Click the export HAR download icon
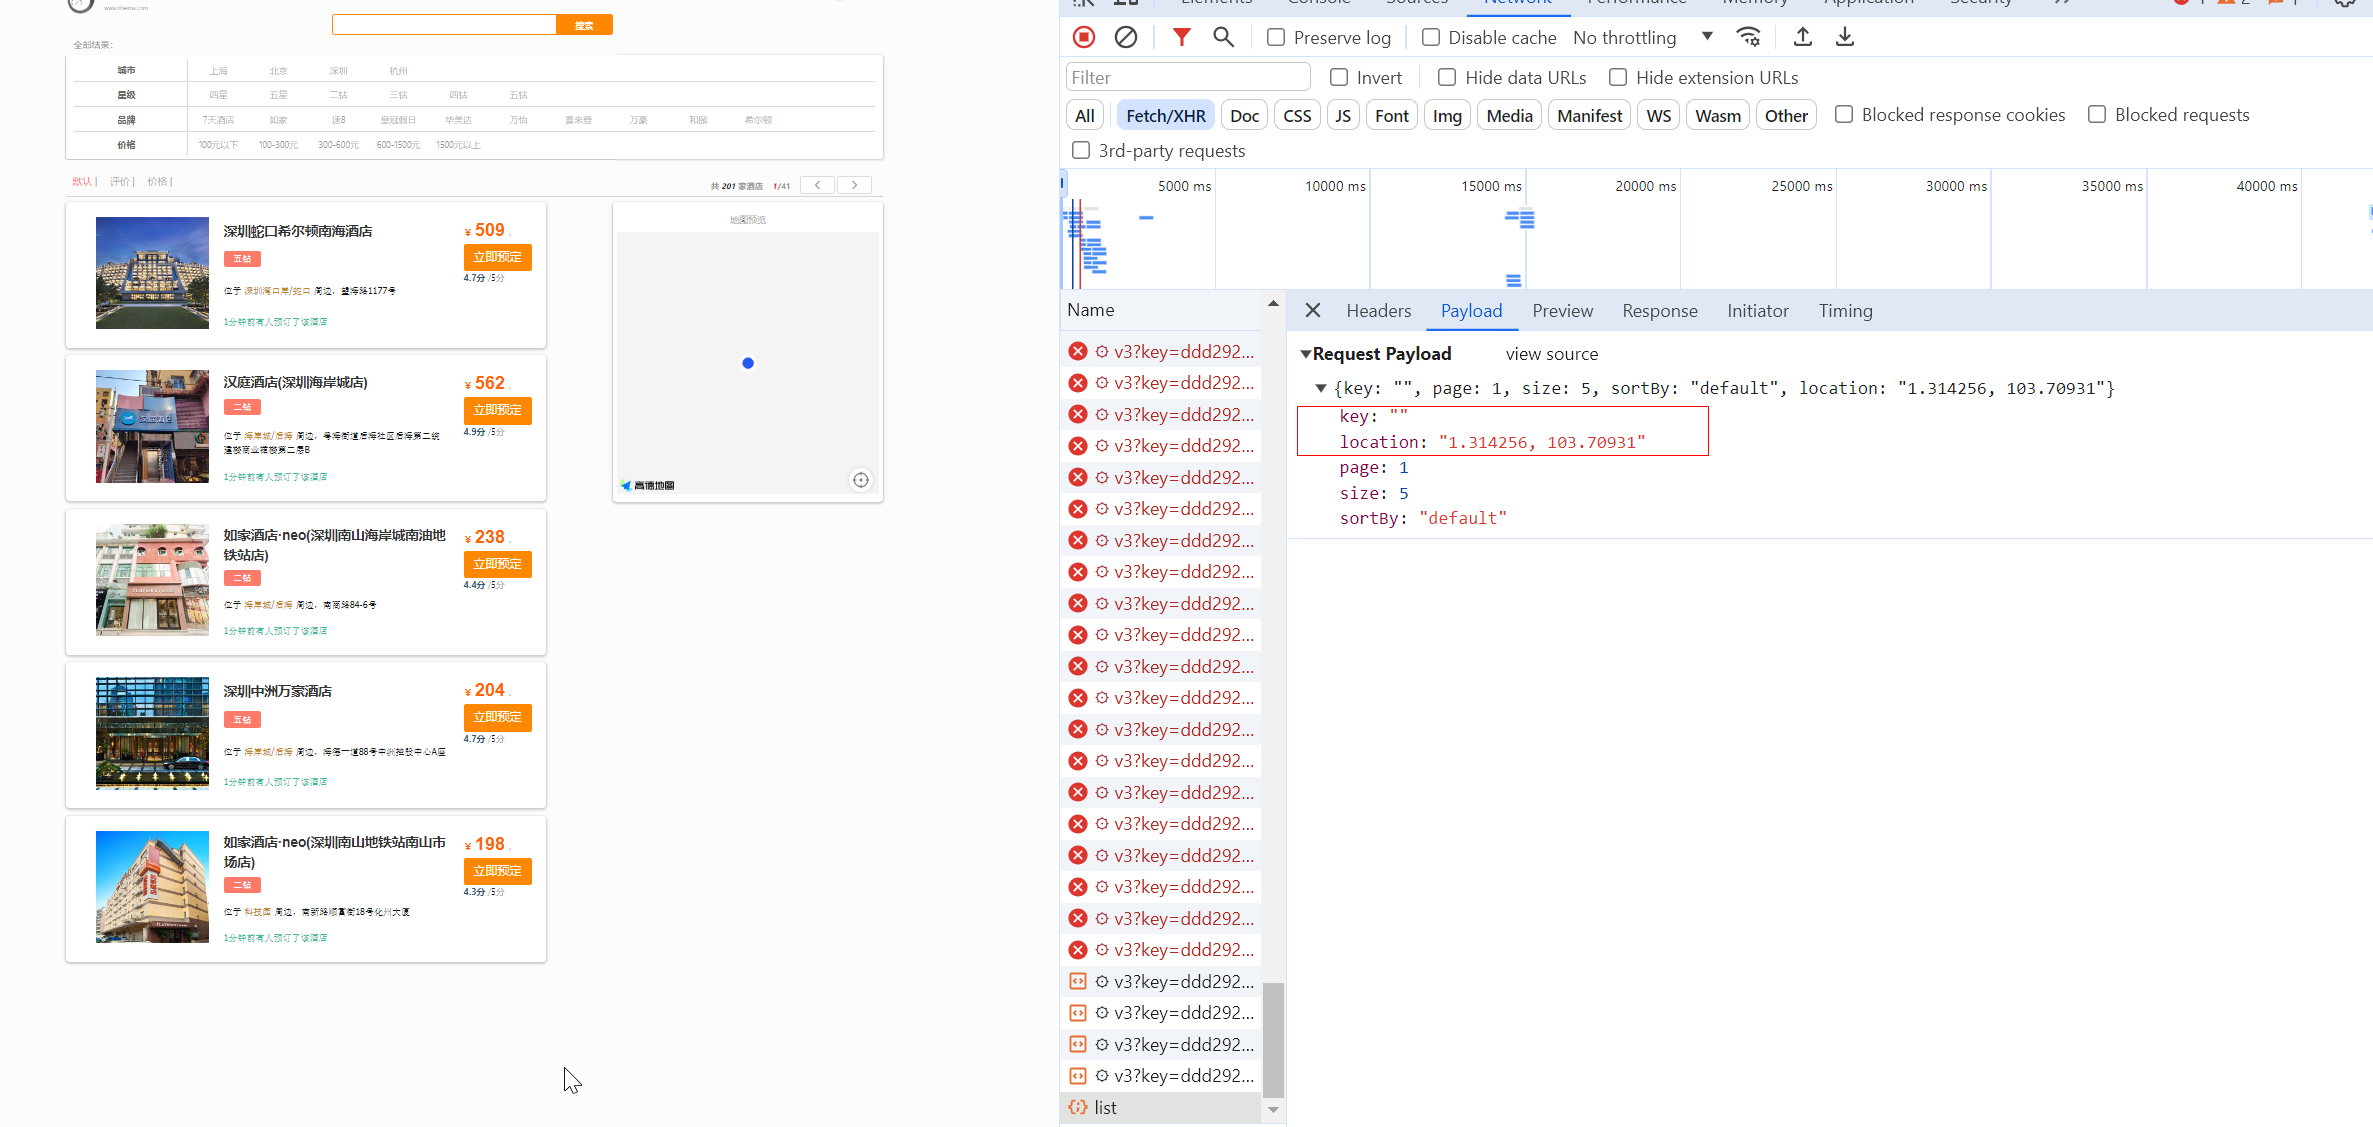 pos(1845,37)
